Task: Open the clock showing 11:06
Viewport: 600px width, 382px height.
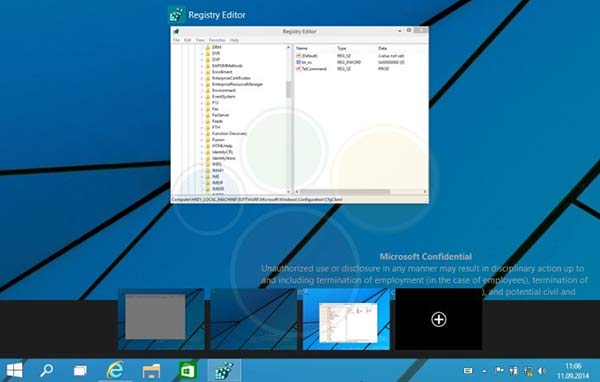Action: click(x=573, y=371)
